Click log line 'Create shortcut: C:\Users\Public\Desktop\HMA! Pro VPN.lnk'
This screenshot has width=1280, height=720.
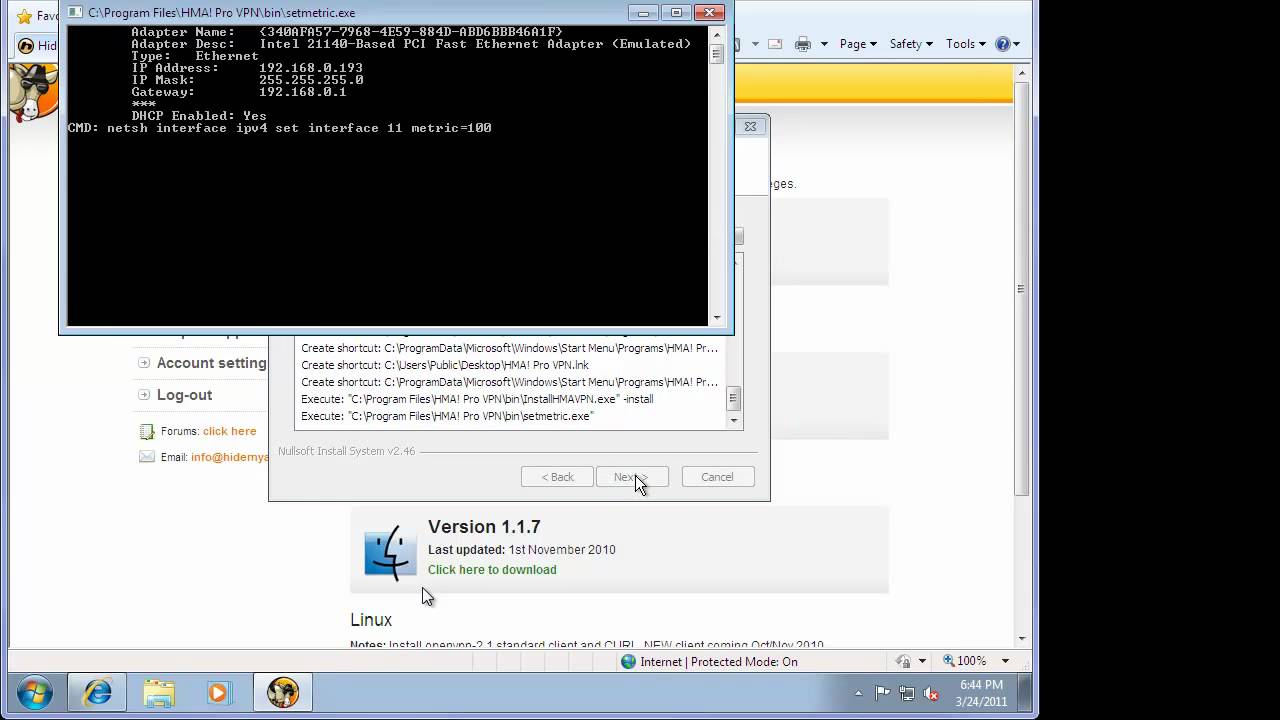pos(445,365)
